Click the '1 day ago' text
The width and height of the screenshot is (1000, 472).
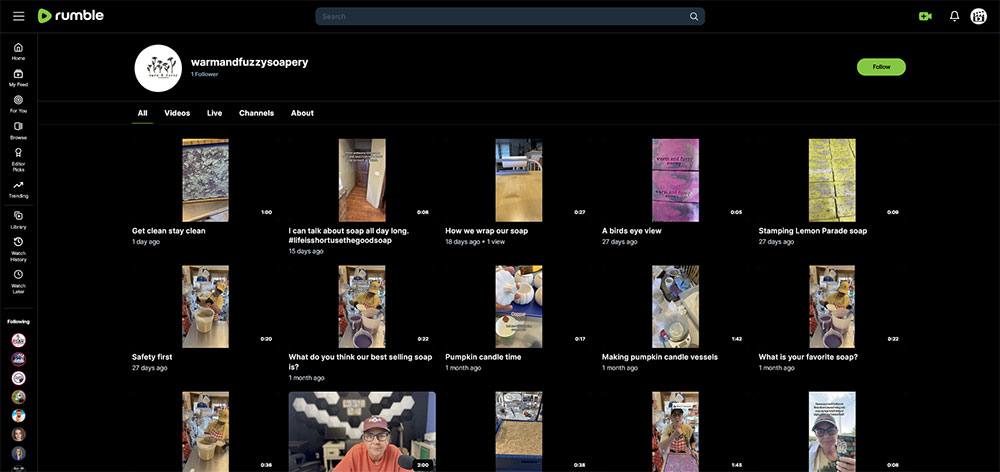click(x=146, y=242)
